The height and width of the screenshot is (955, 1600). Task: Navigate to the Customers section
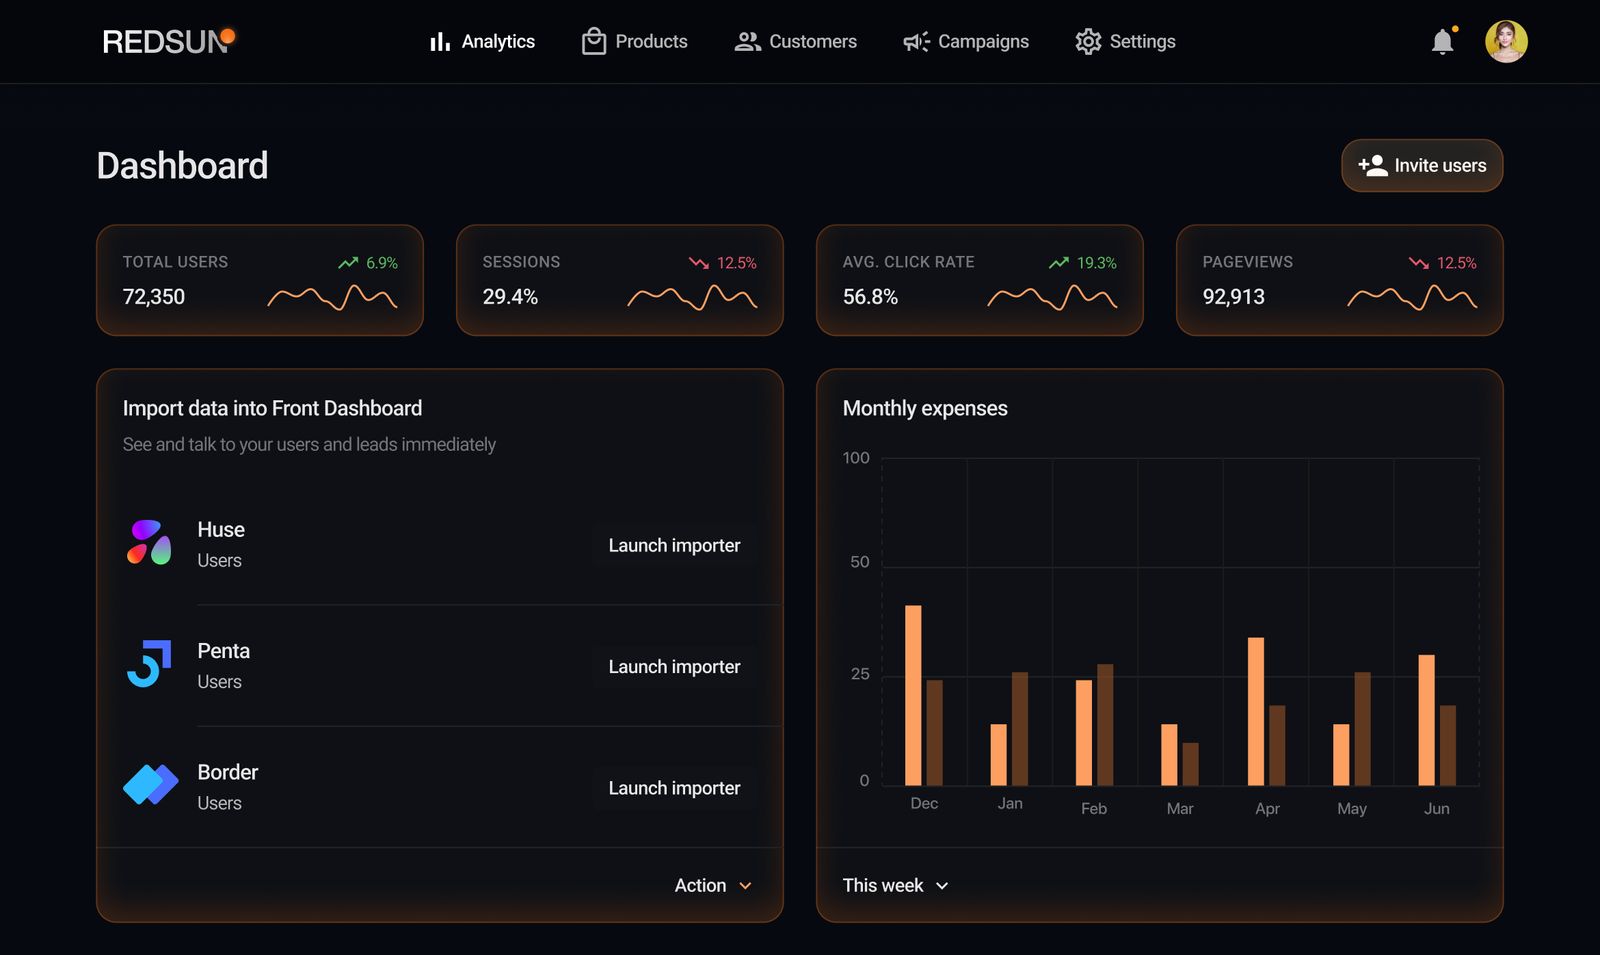point(796,42)
